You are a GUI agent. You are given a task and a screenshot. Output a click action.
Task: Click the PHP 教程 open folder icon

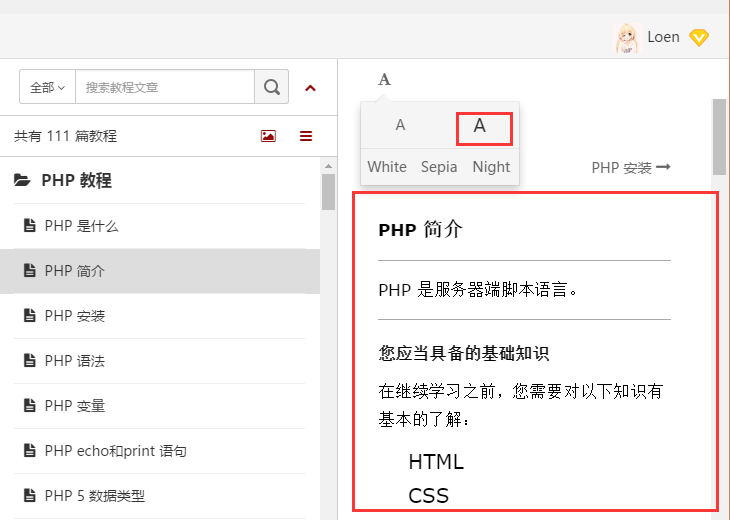pyautogui.click(x=22, y=181)
